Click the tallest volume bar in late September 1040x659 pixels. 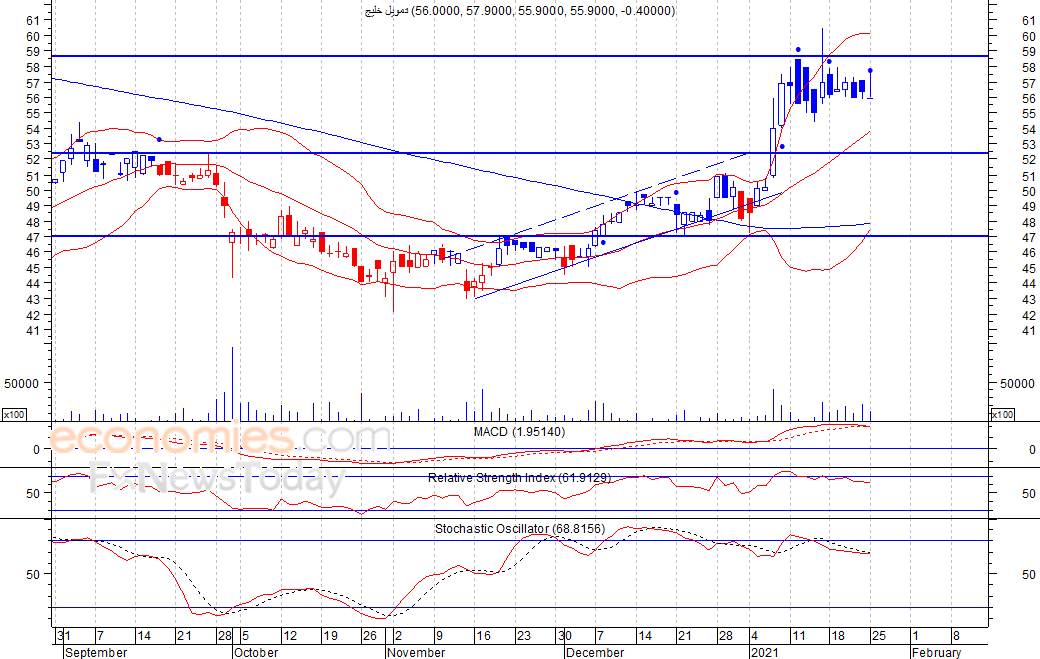pyautogui.click(x=232, y=384)
